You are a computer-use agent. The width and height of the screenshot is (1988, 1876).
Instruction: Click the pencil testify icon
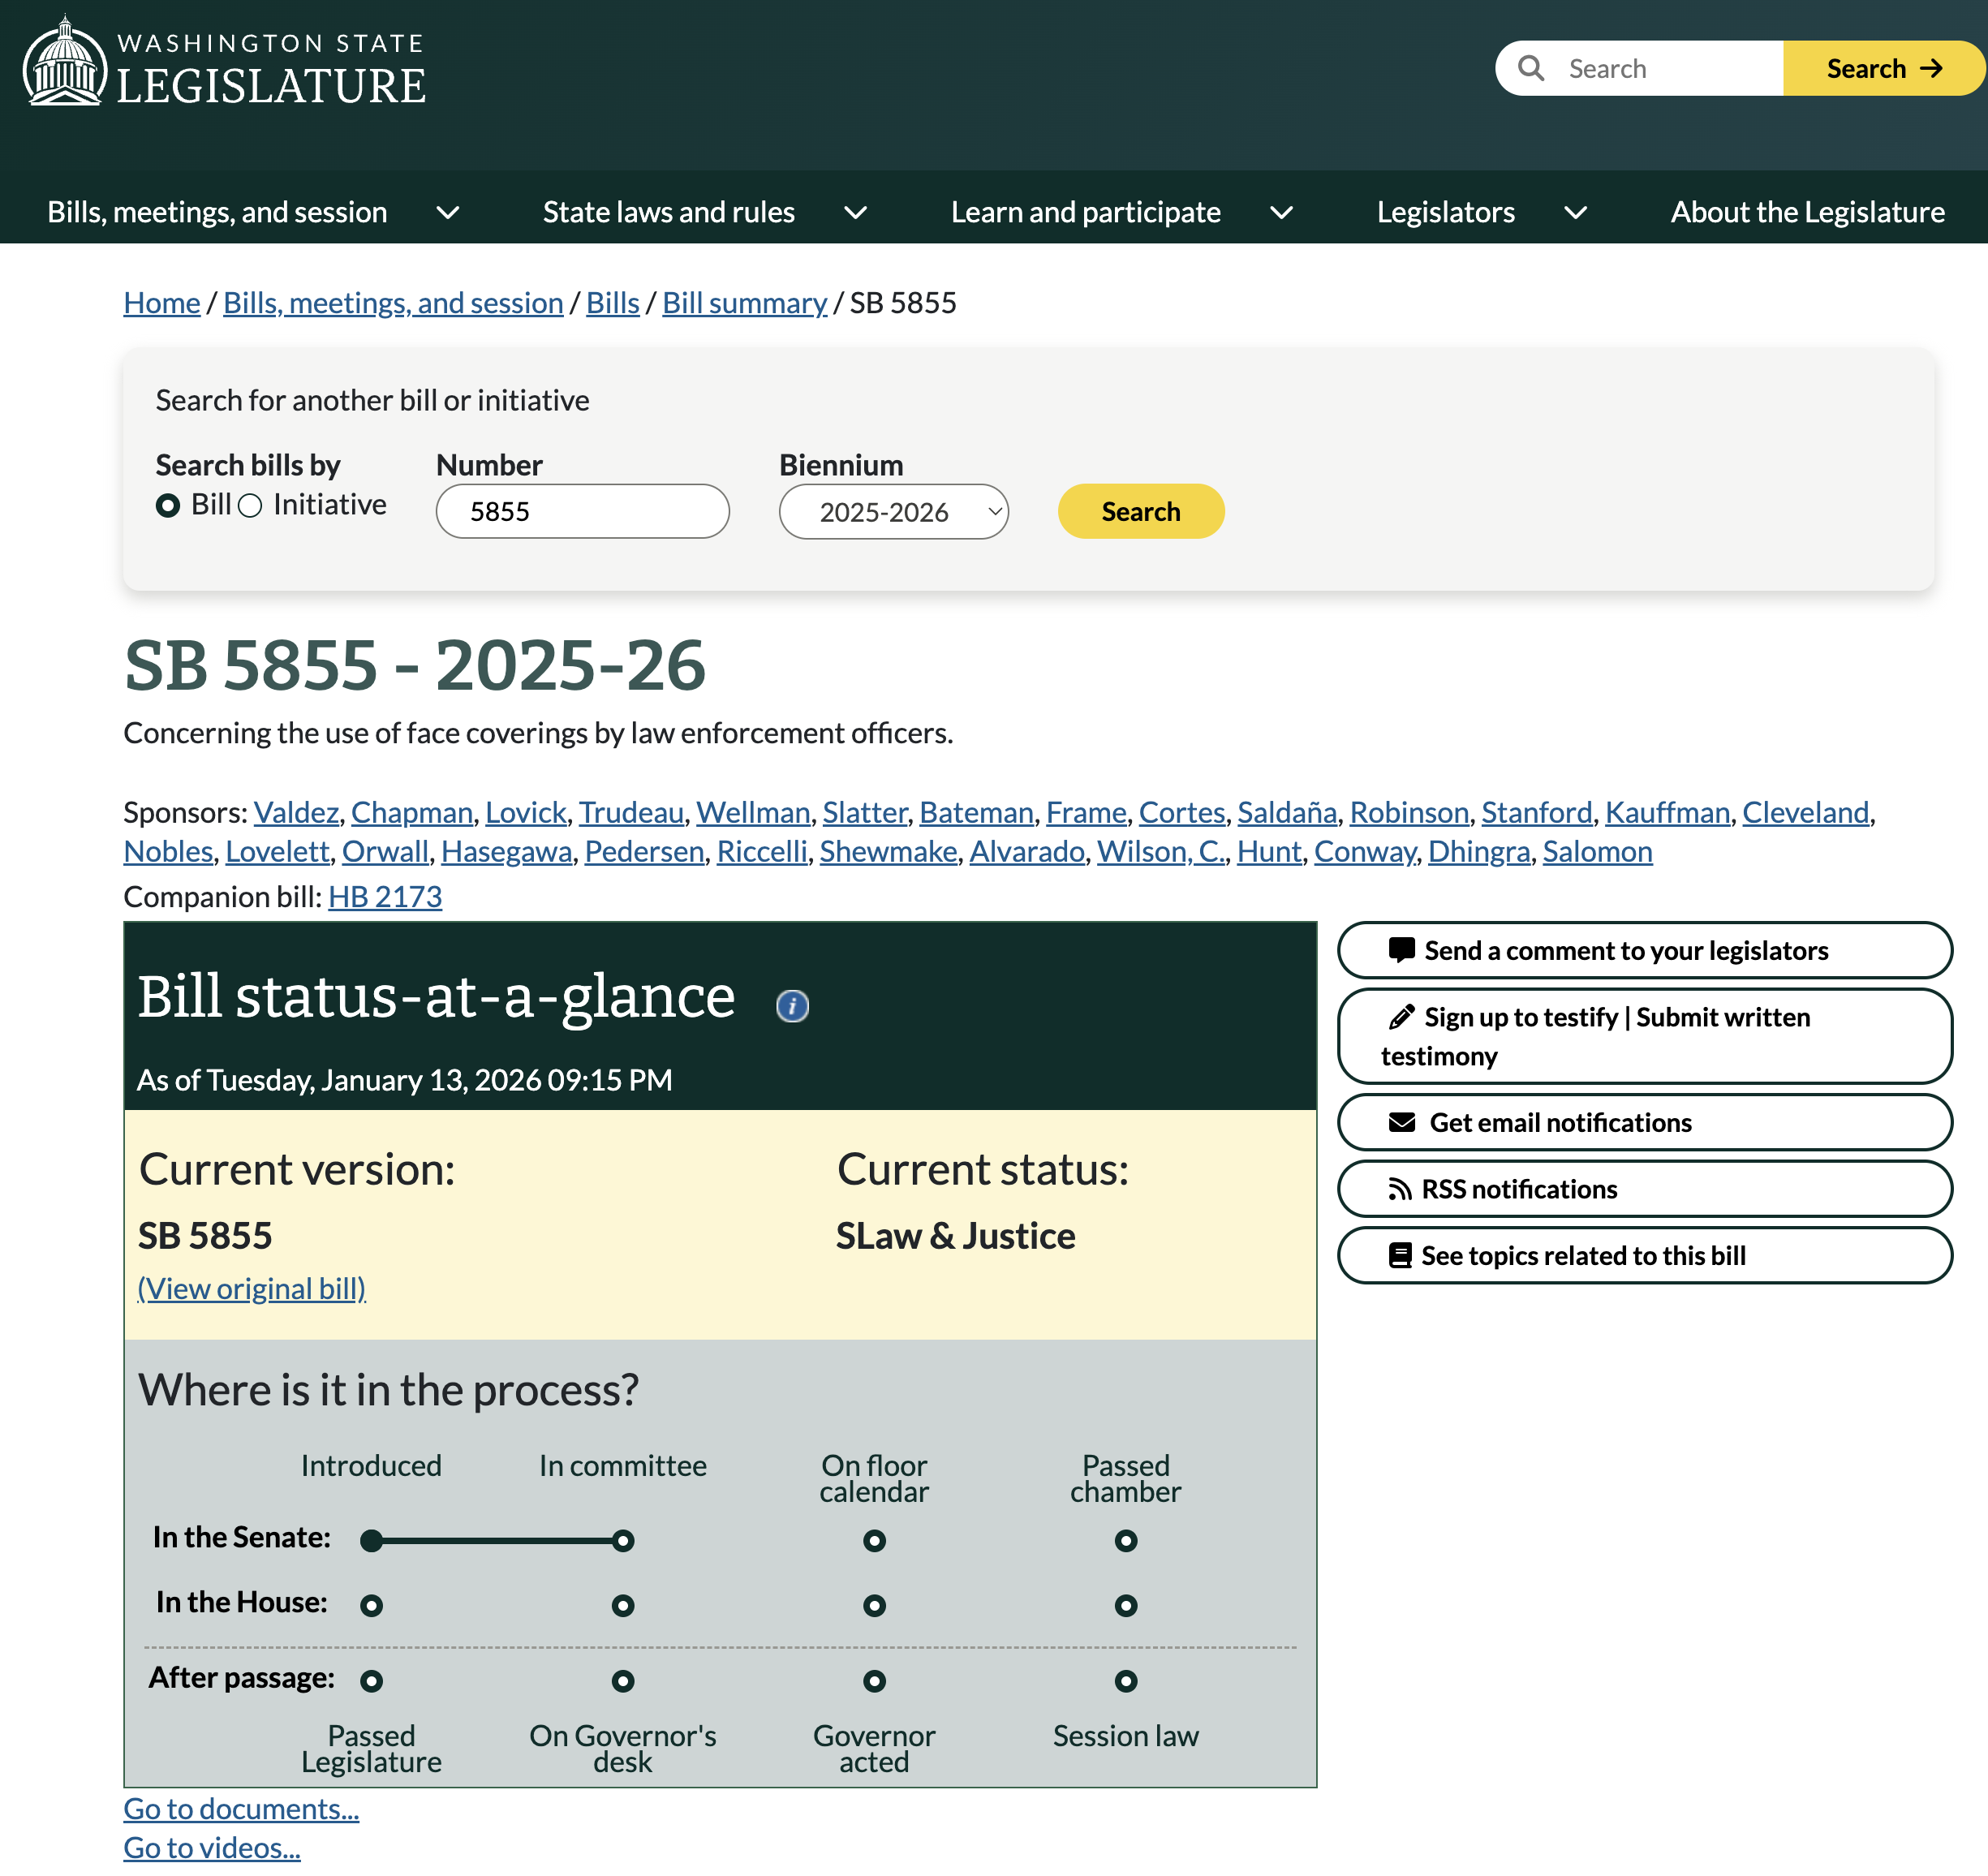[x=1401, y=1016]
